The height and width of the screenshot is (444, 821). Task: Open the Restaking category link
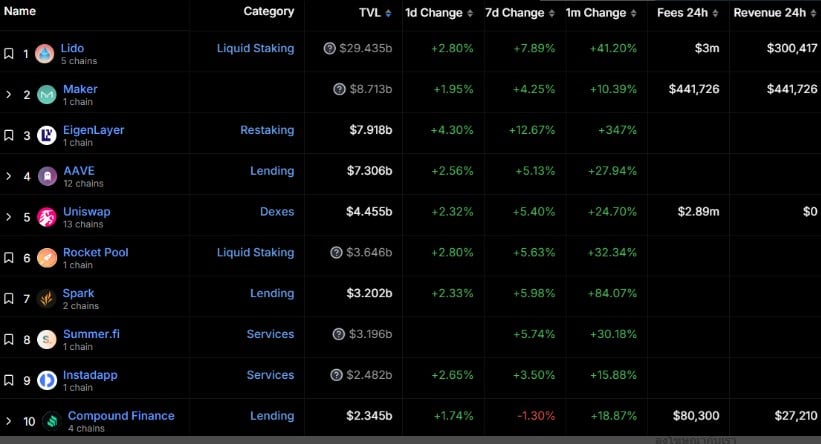pos(267,130)
